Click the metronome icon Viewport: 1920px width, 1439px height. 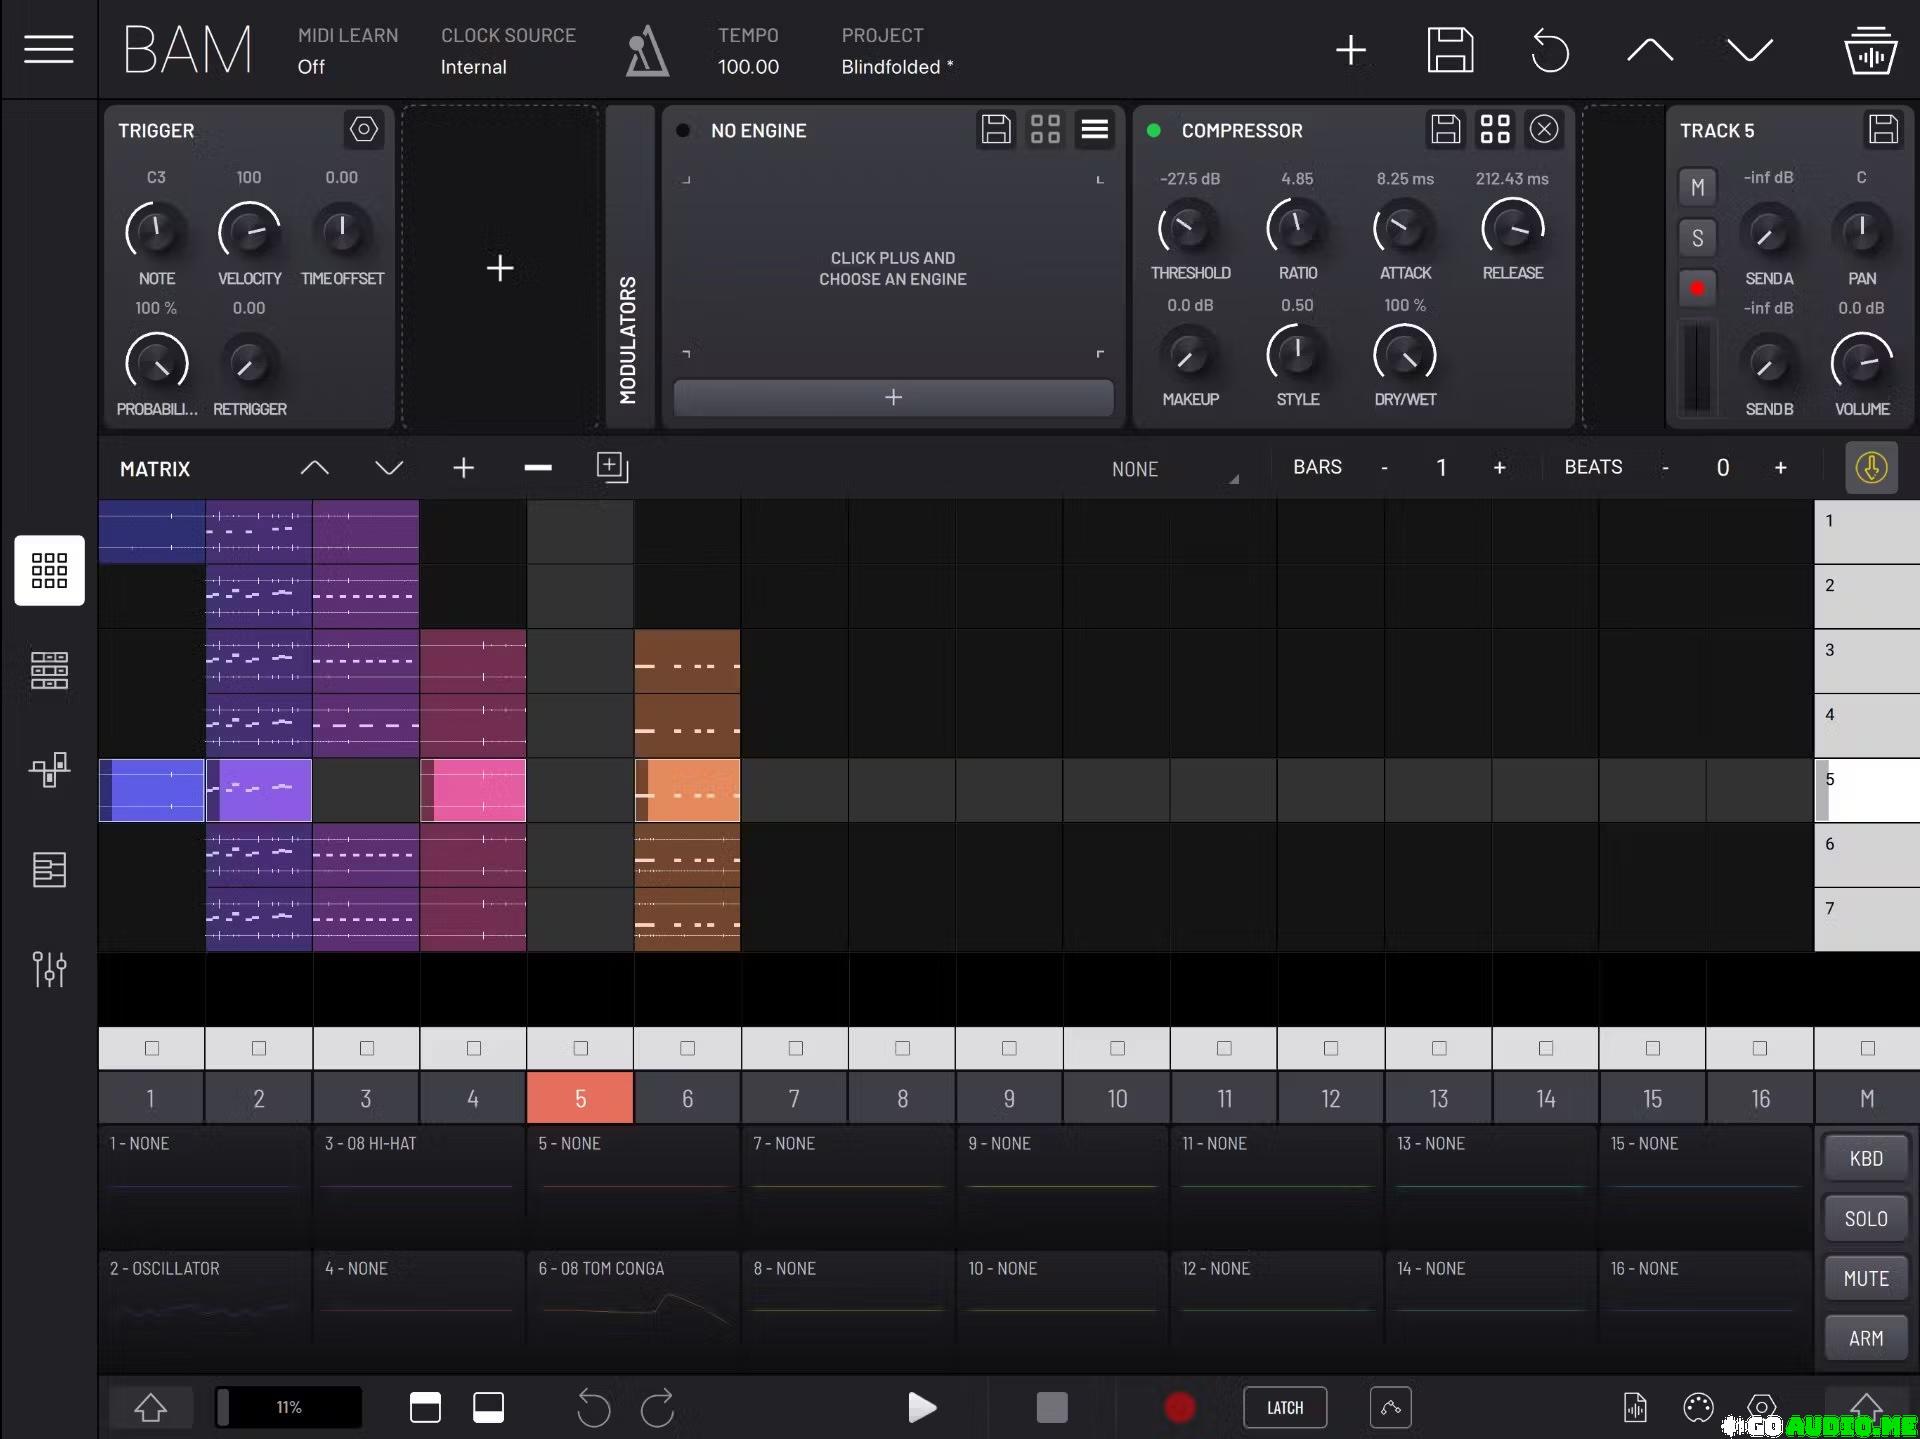(x=646, y=51)
